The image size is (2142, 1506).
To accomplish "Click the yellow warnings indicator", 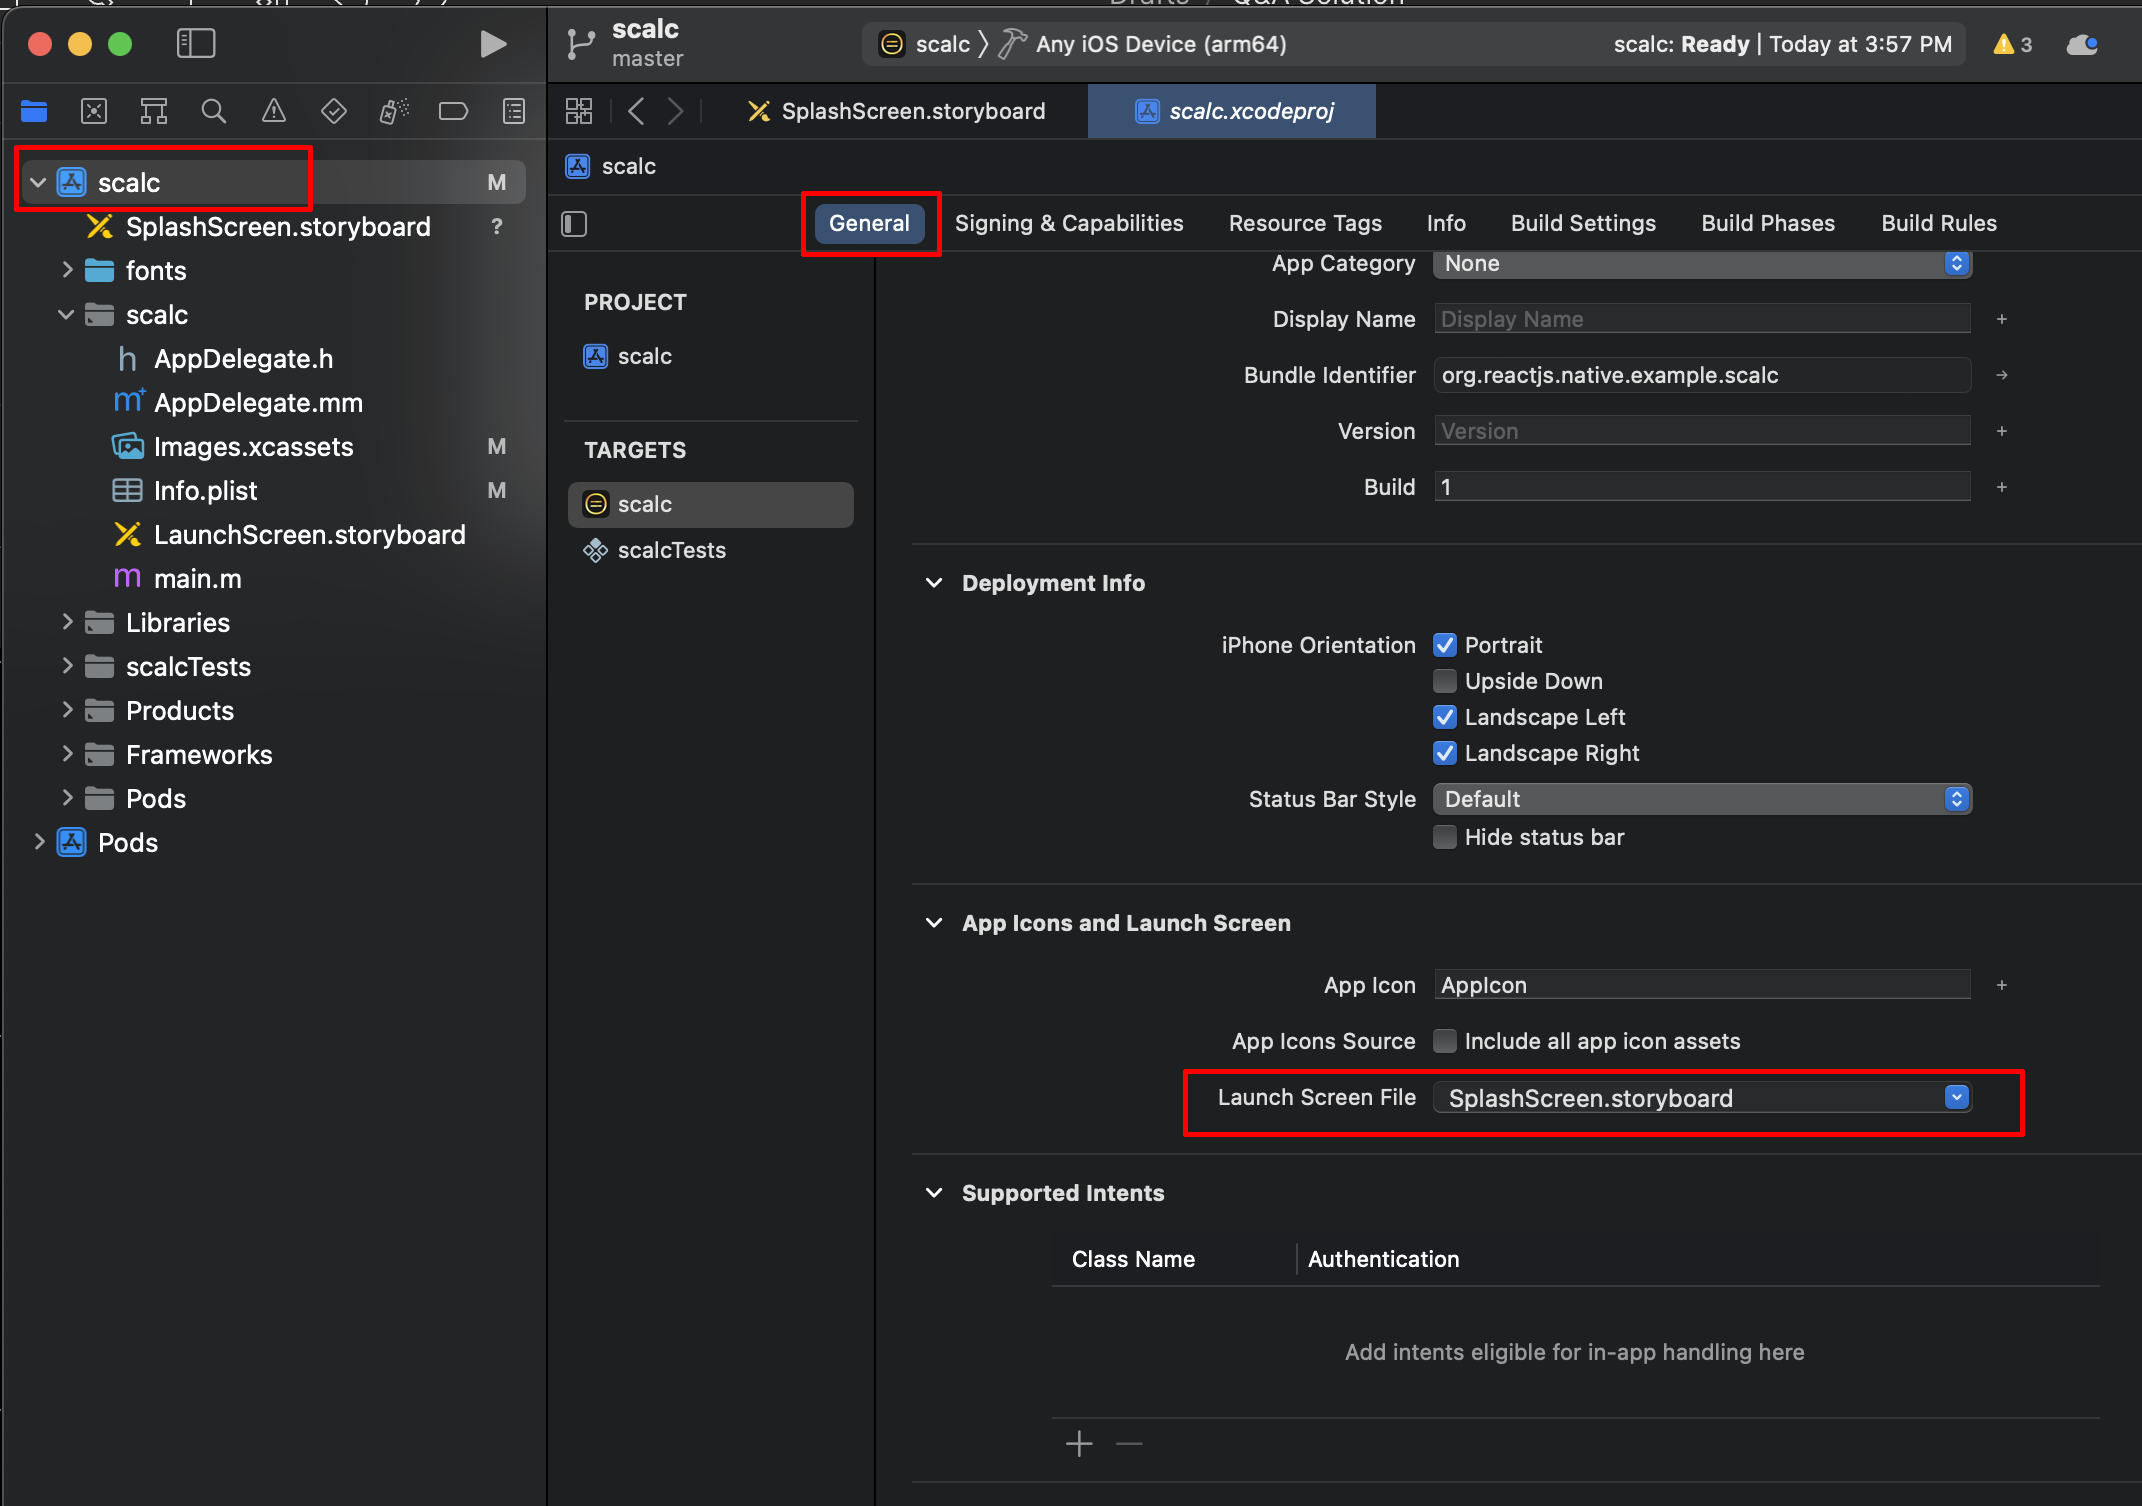I will click(2012, 45).
